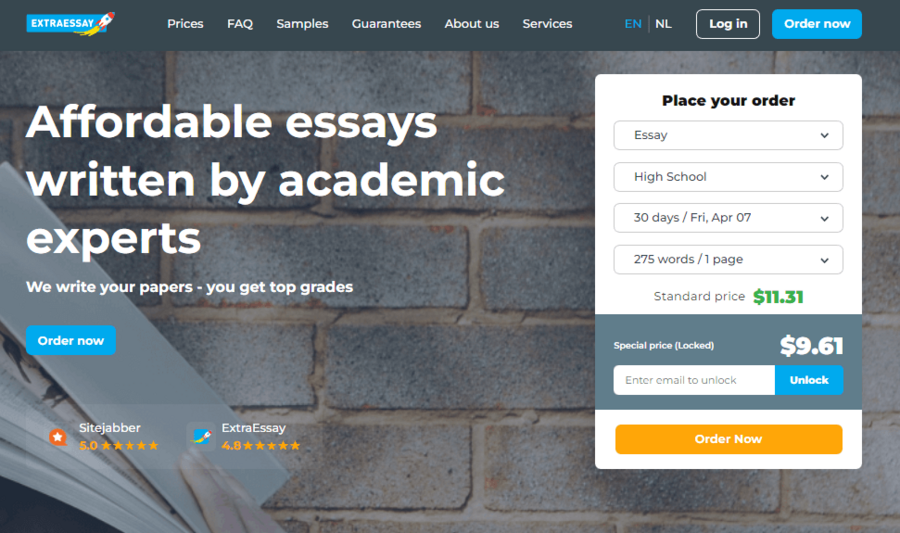
Task: Click the orange Order Now button
Action: click(728, 439)
